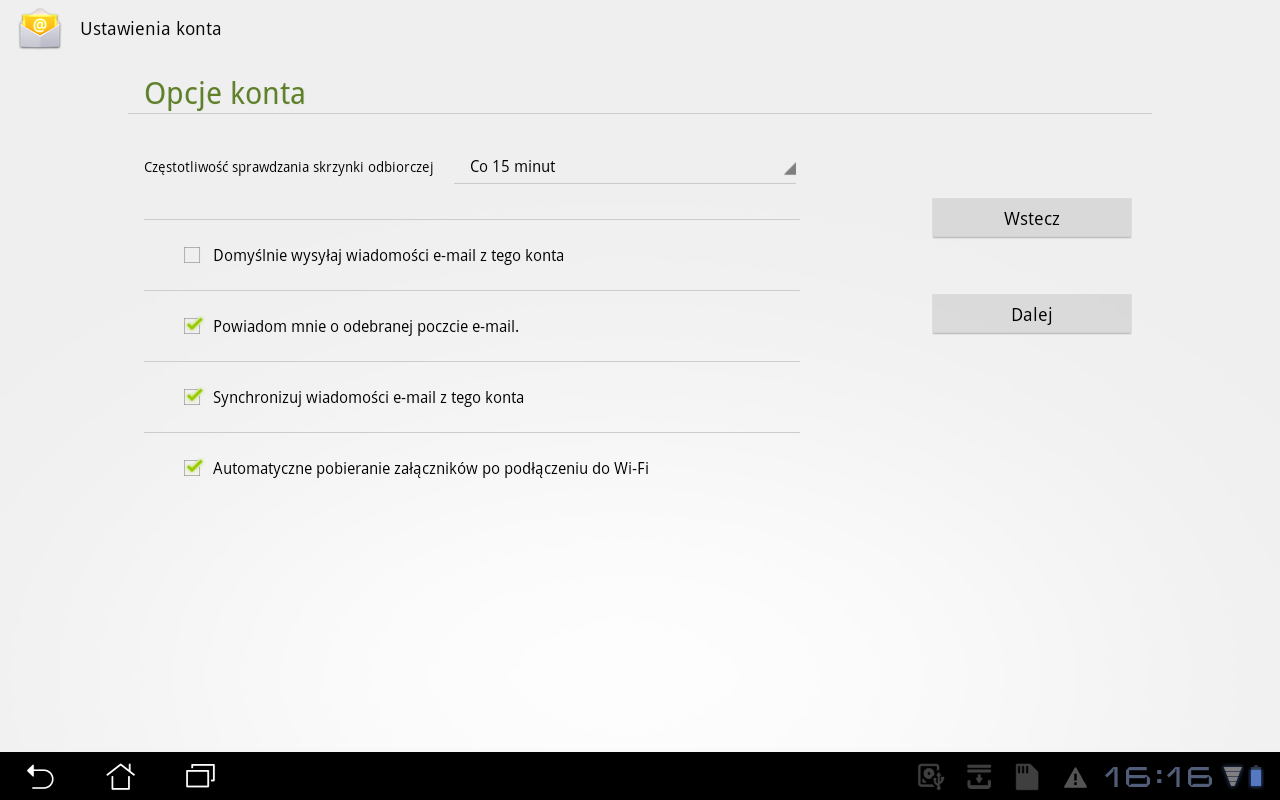Tap the Email app envelope icon

click(40, 28)
